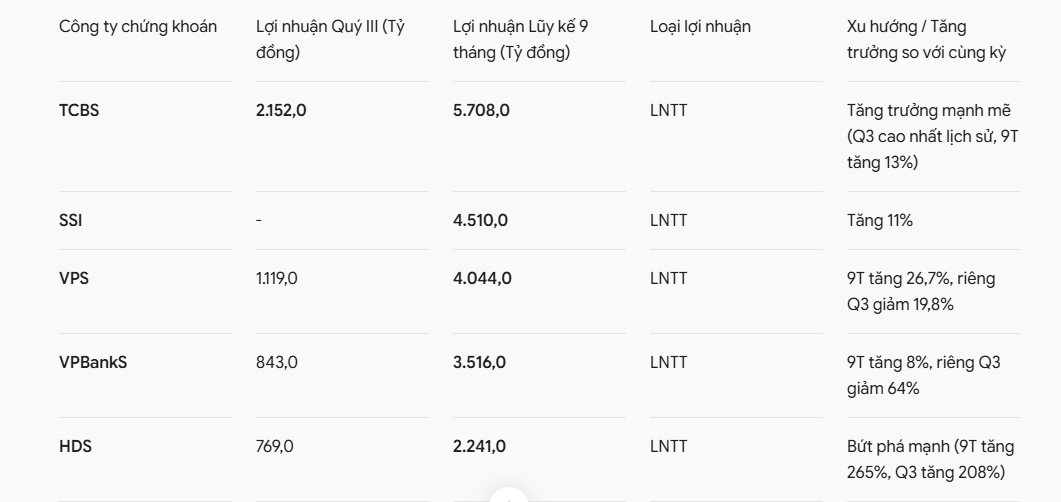Click the SSI 4.510,0 profit value
The height and width of the screenshot is (502, 1061).
tap(480, 221)
